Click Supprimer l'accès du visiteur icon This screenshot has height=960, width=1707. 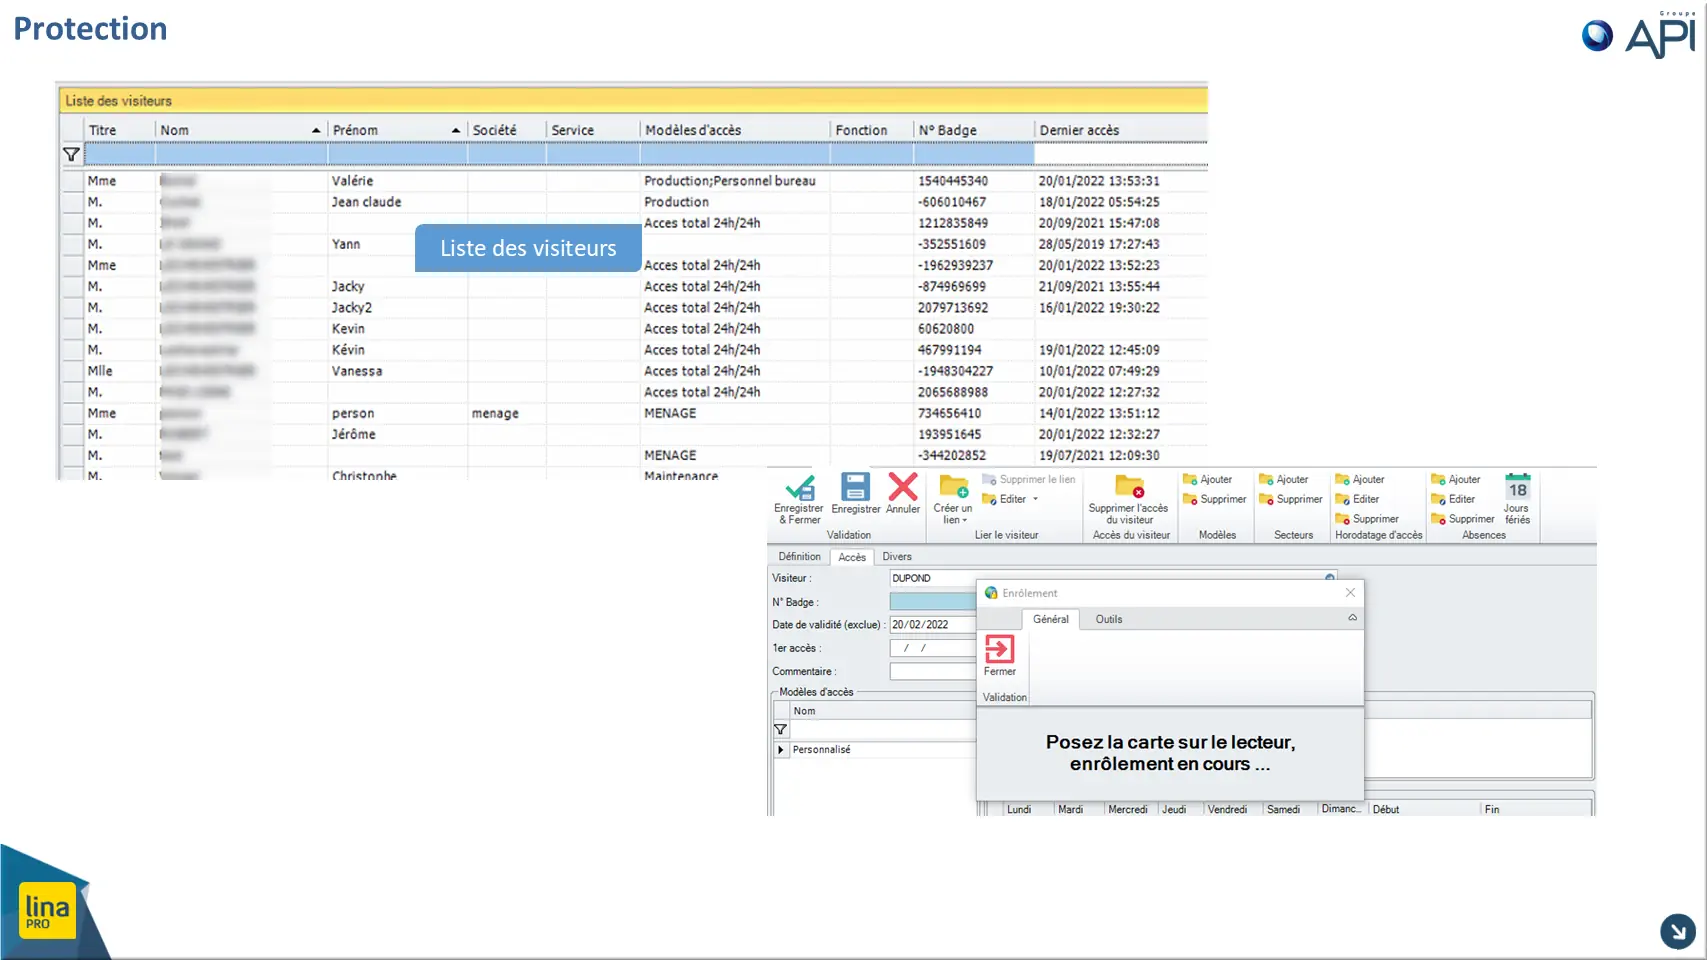pos(1129,487)
